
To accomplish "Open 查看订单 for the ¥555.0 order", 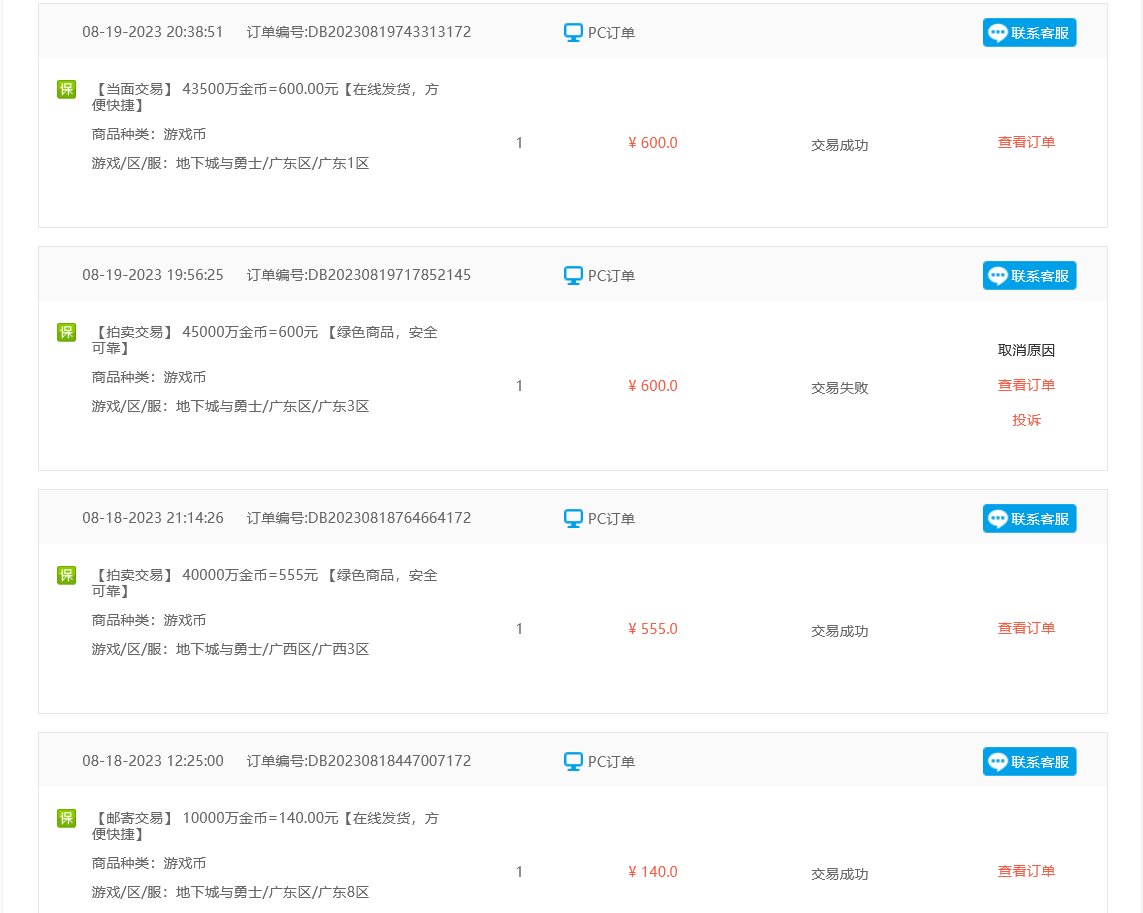I will point(1026,628).
